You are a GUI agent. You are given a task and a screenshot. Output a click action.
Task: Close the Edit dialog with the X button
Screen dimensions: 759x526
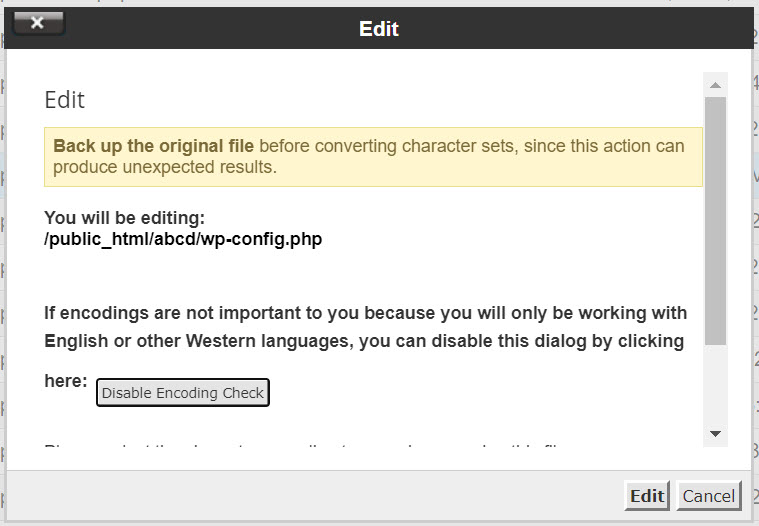point(38,23)
